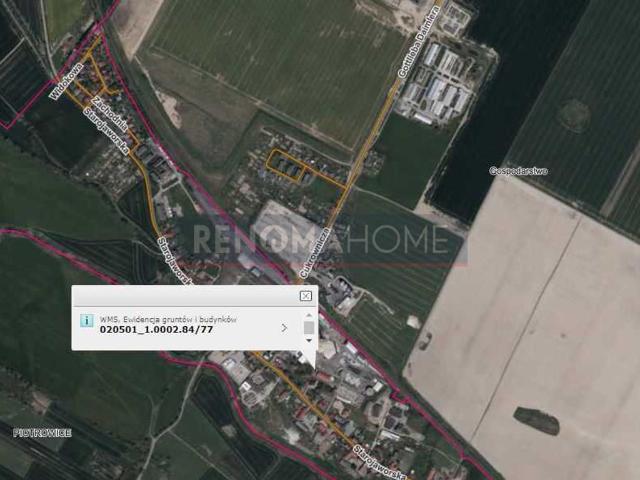Expand parcel details with right chevron
Image resolution: width=640 pixels, height=480 pixels.
284,328
